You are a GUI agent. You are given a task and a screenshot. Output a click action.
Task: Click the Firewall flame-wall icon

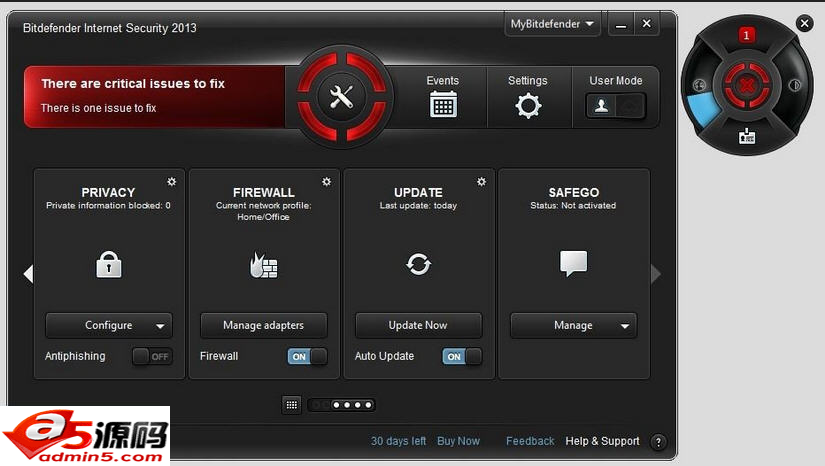263,265
